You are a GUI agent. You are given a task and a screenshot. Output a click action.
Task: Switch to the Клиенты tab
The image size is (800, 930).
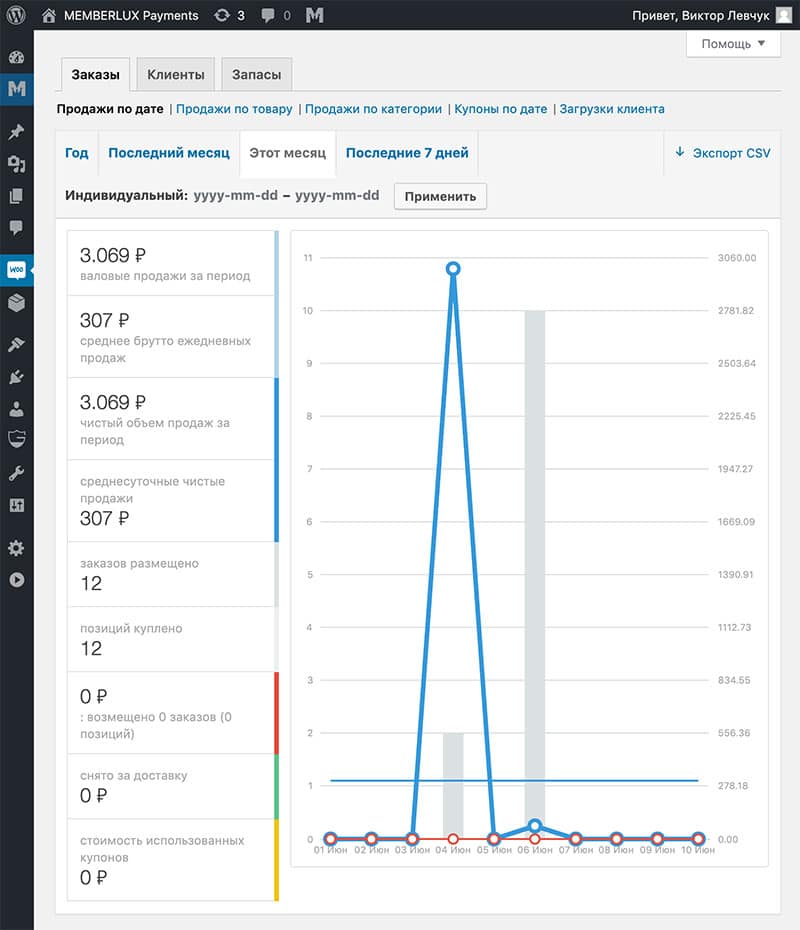(x=176, y=75)
